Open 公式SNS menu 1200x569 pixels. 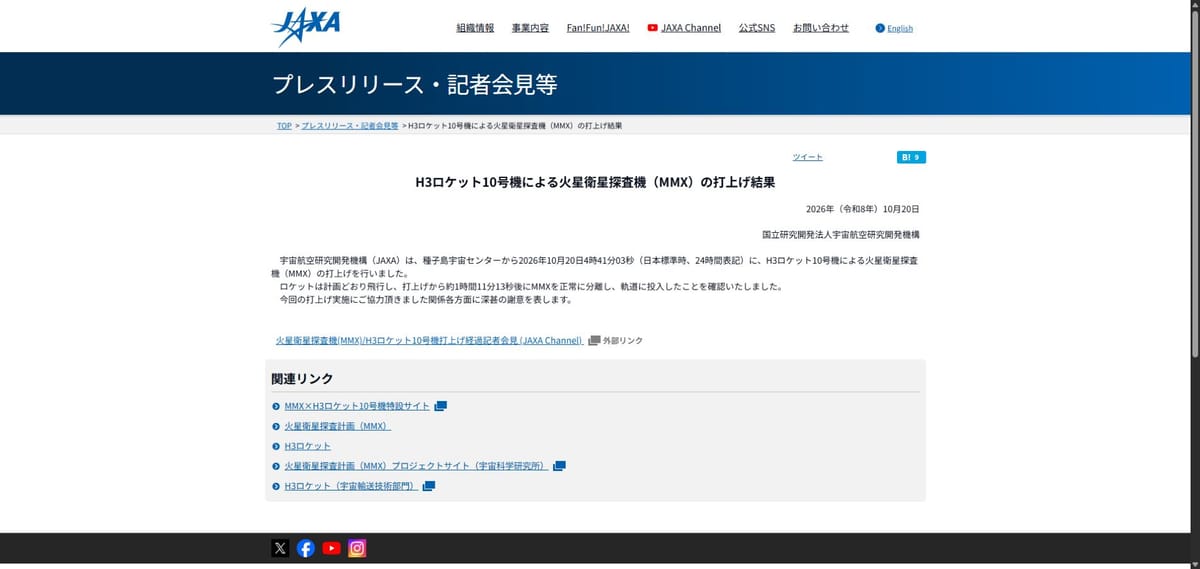(757, 28)
